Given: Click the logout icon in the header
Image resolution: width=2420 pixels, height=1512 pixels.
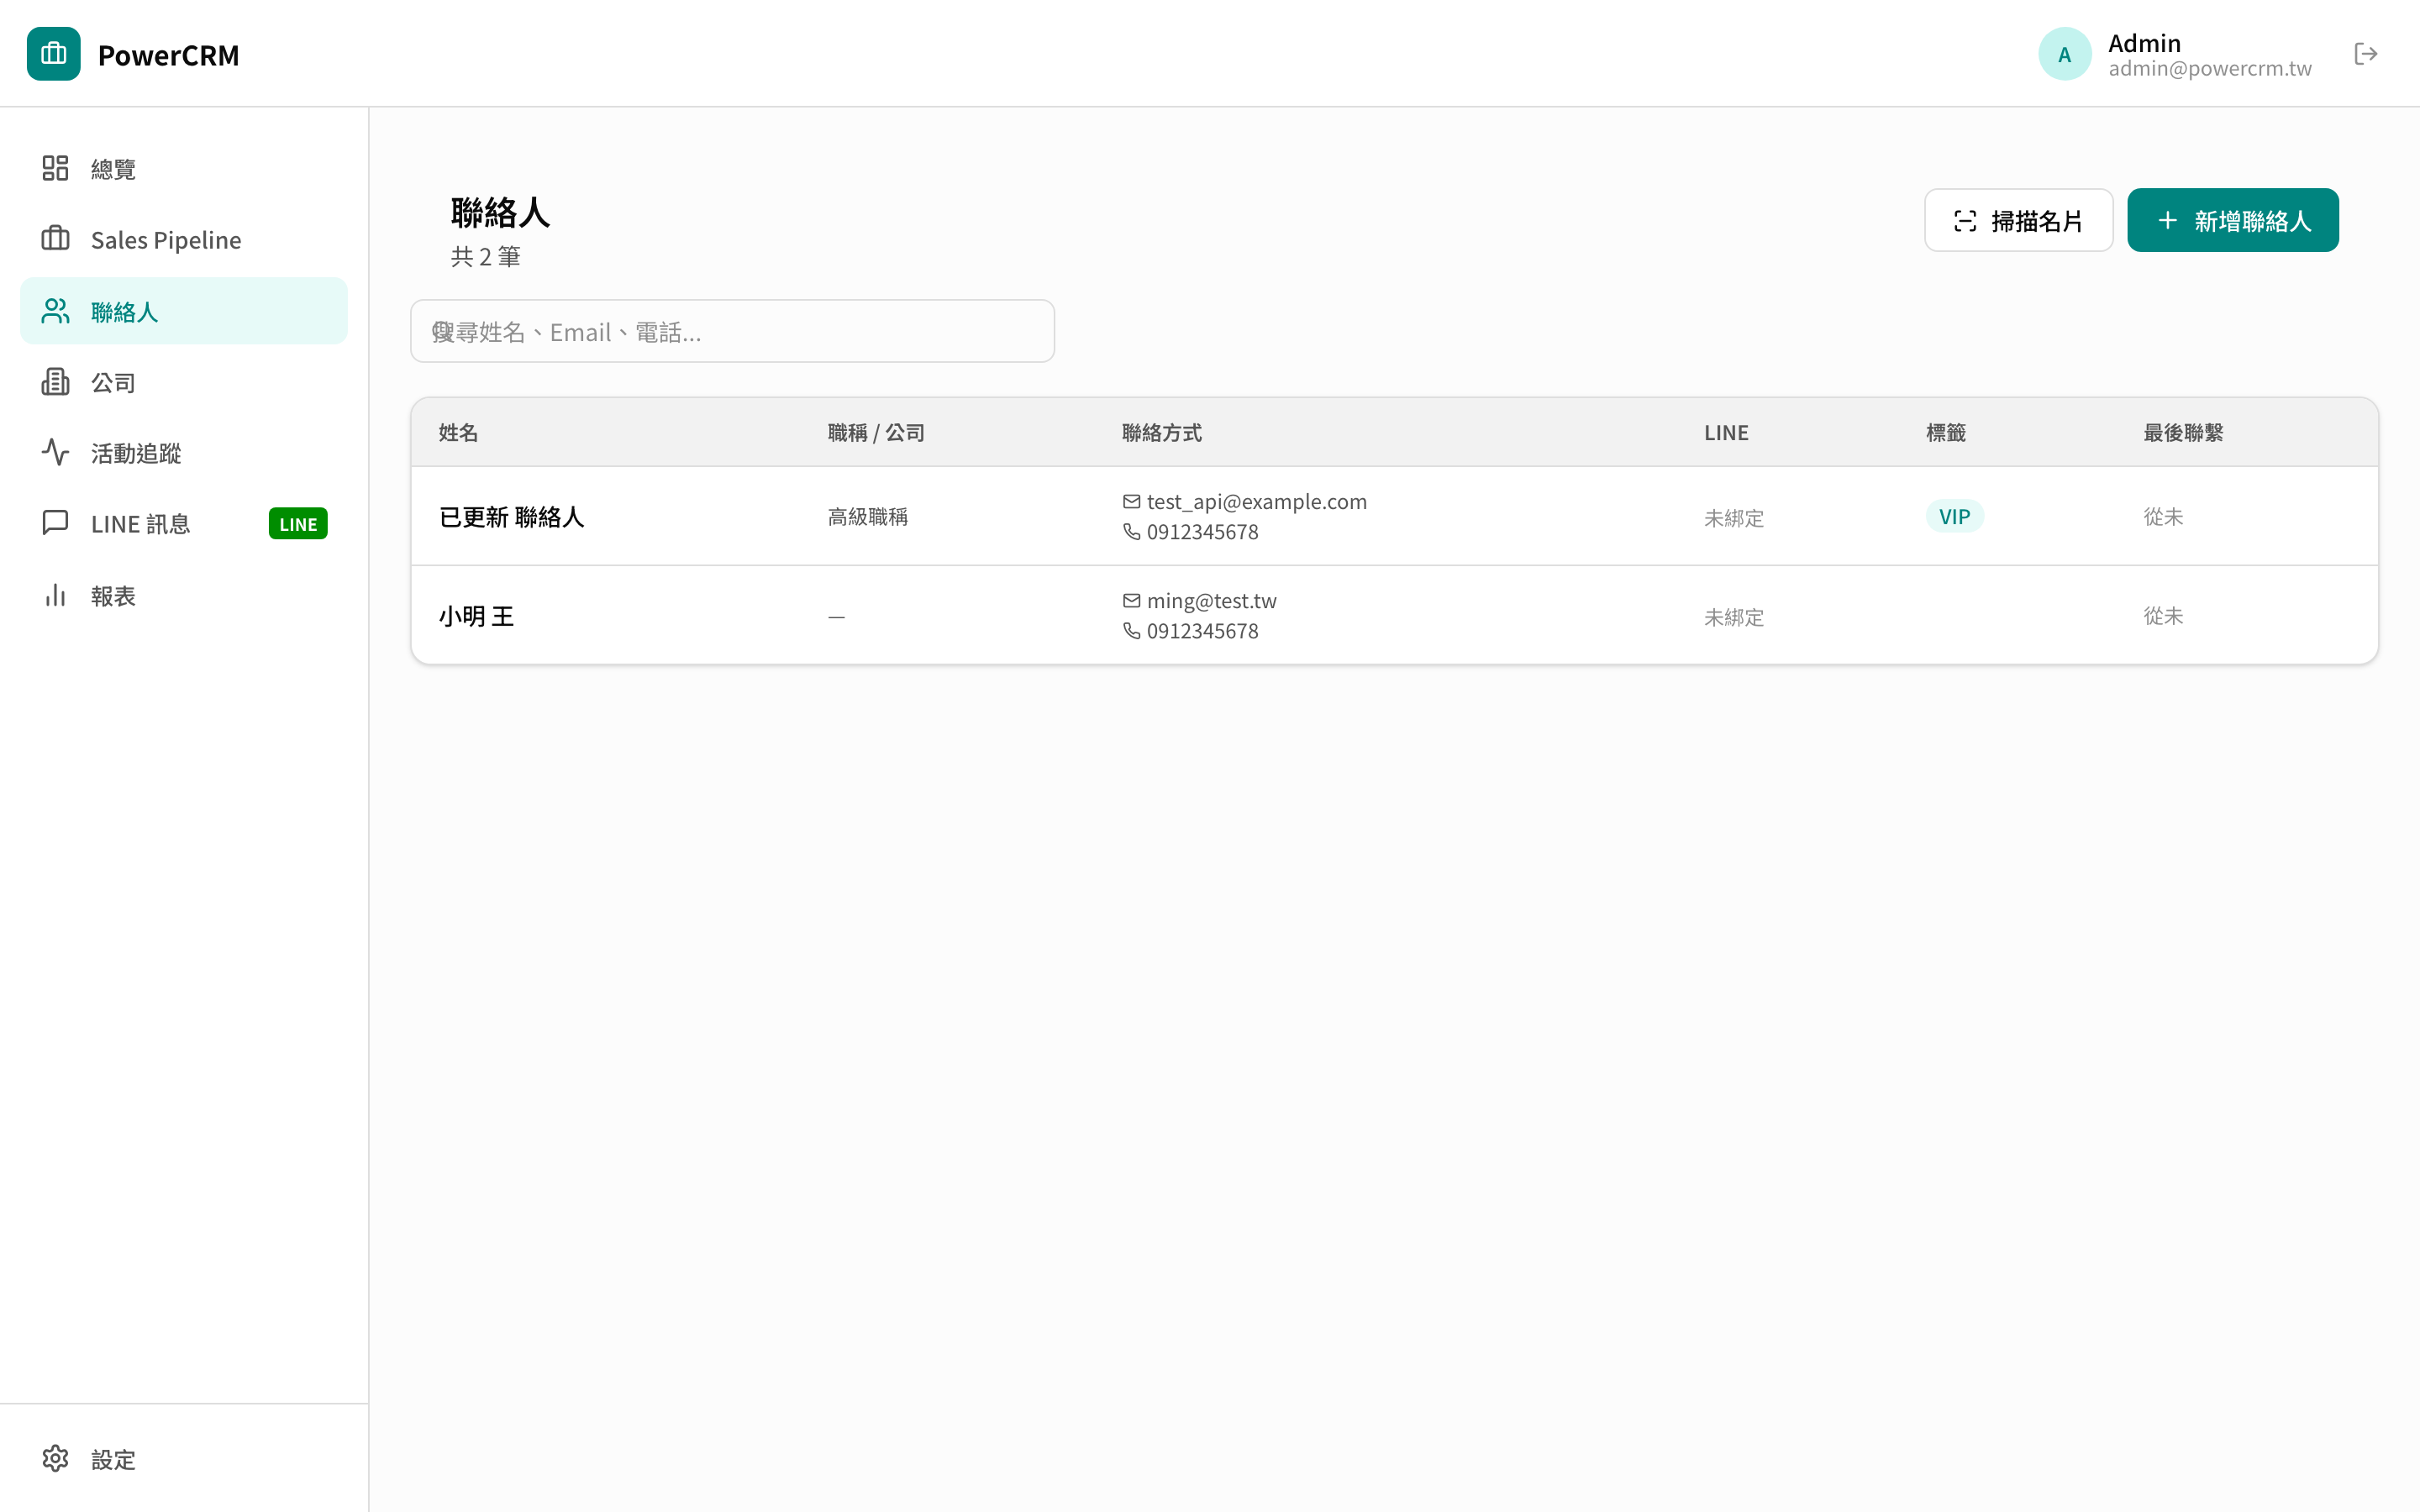Looking at the screenshot, I should click(2365, 54).
